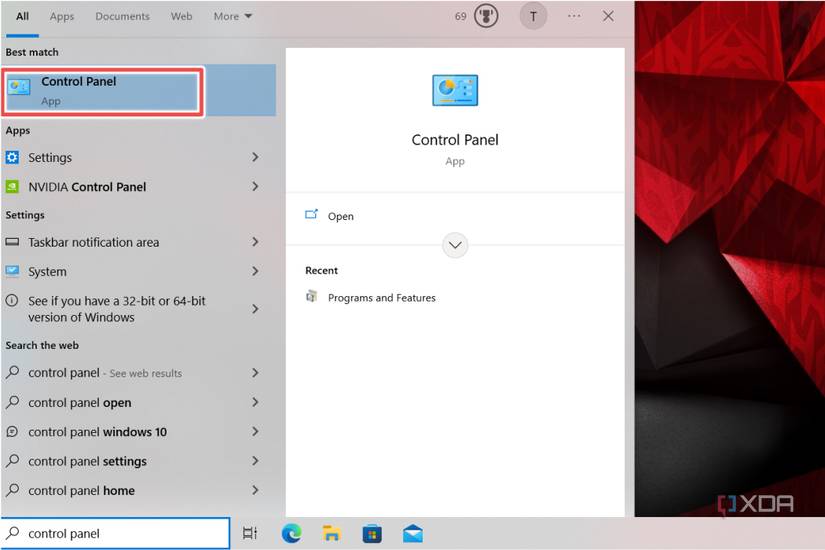Expand the 32-bit or 64-bit result arrow
Screen dimensions: 825x550
pos(255,309)
